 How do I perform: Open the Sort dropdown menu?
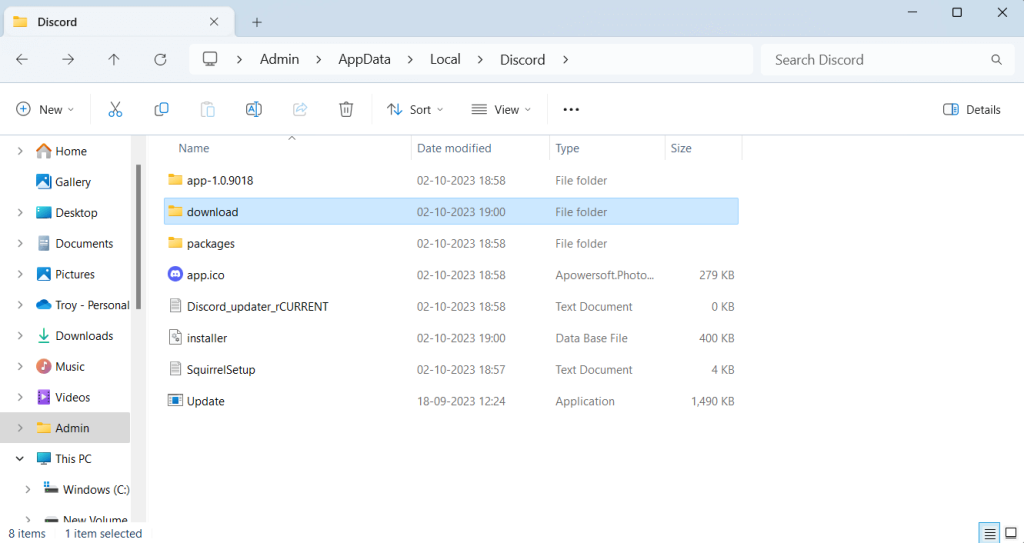point(415,110)
